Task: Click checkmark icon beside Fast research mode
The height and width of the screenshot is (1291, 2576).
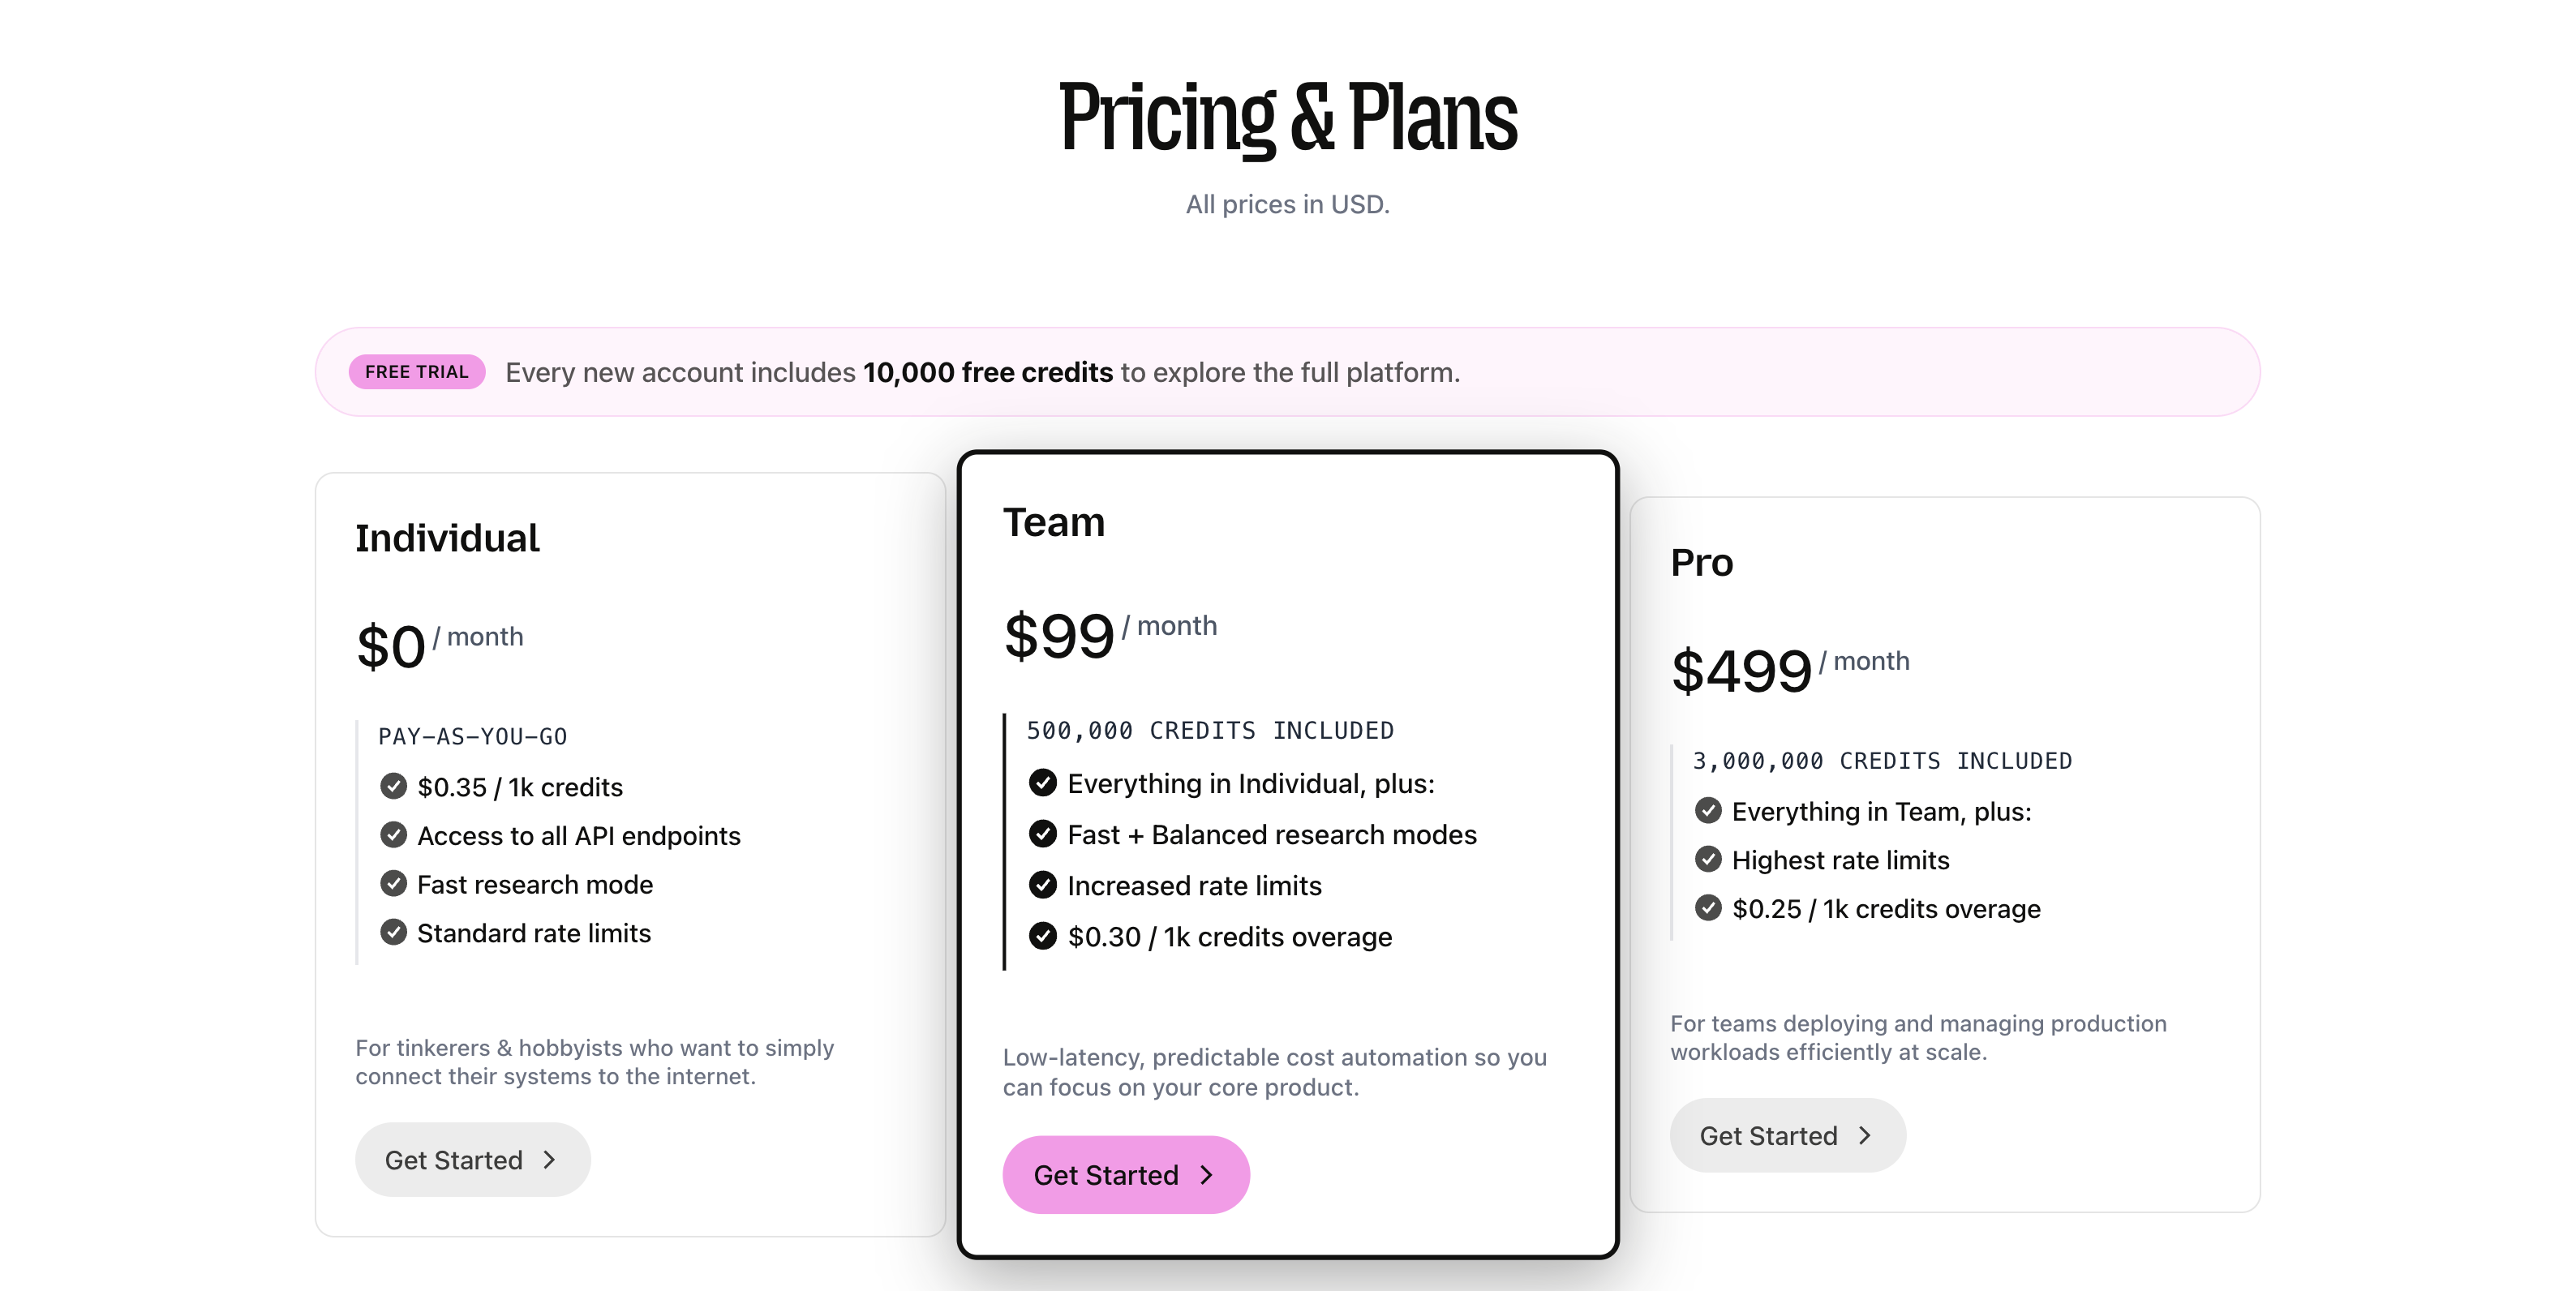Action: (393, 884)
